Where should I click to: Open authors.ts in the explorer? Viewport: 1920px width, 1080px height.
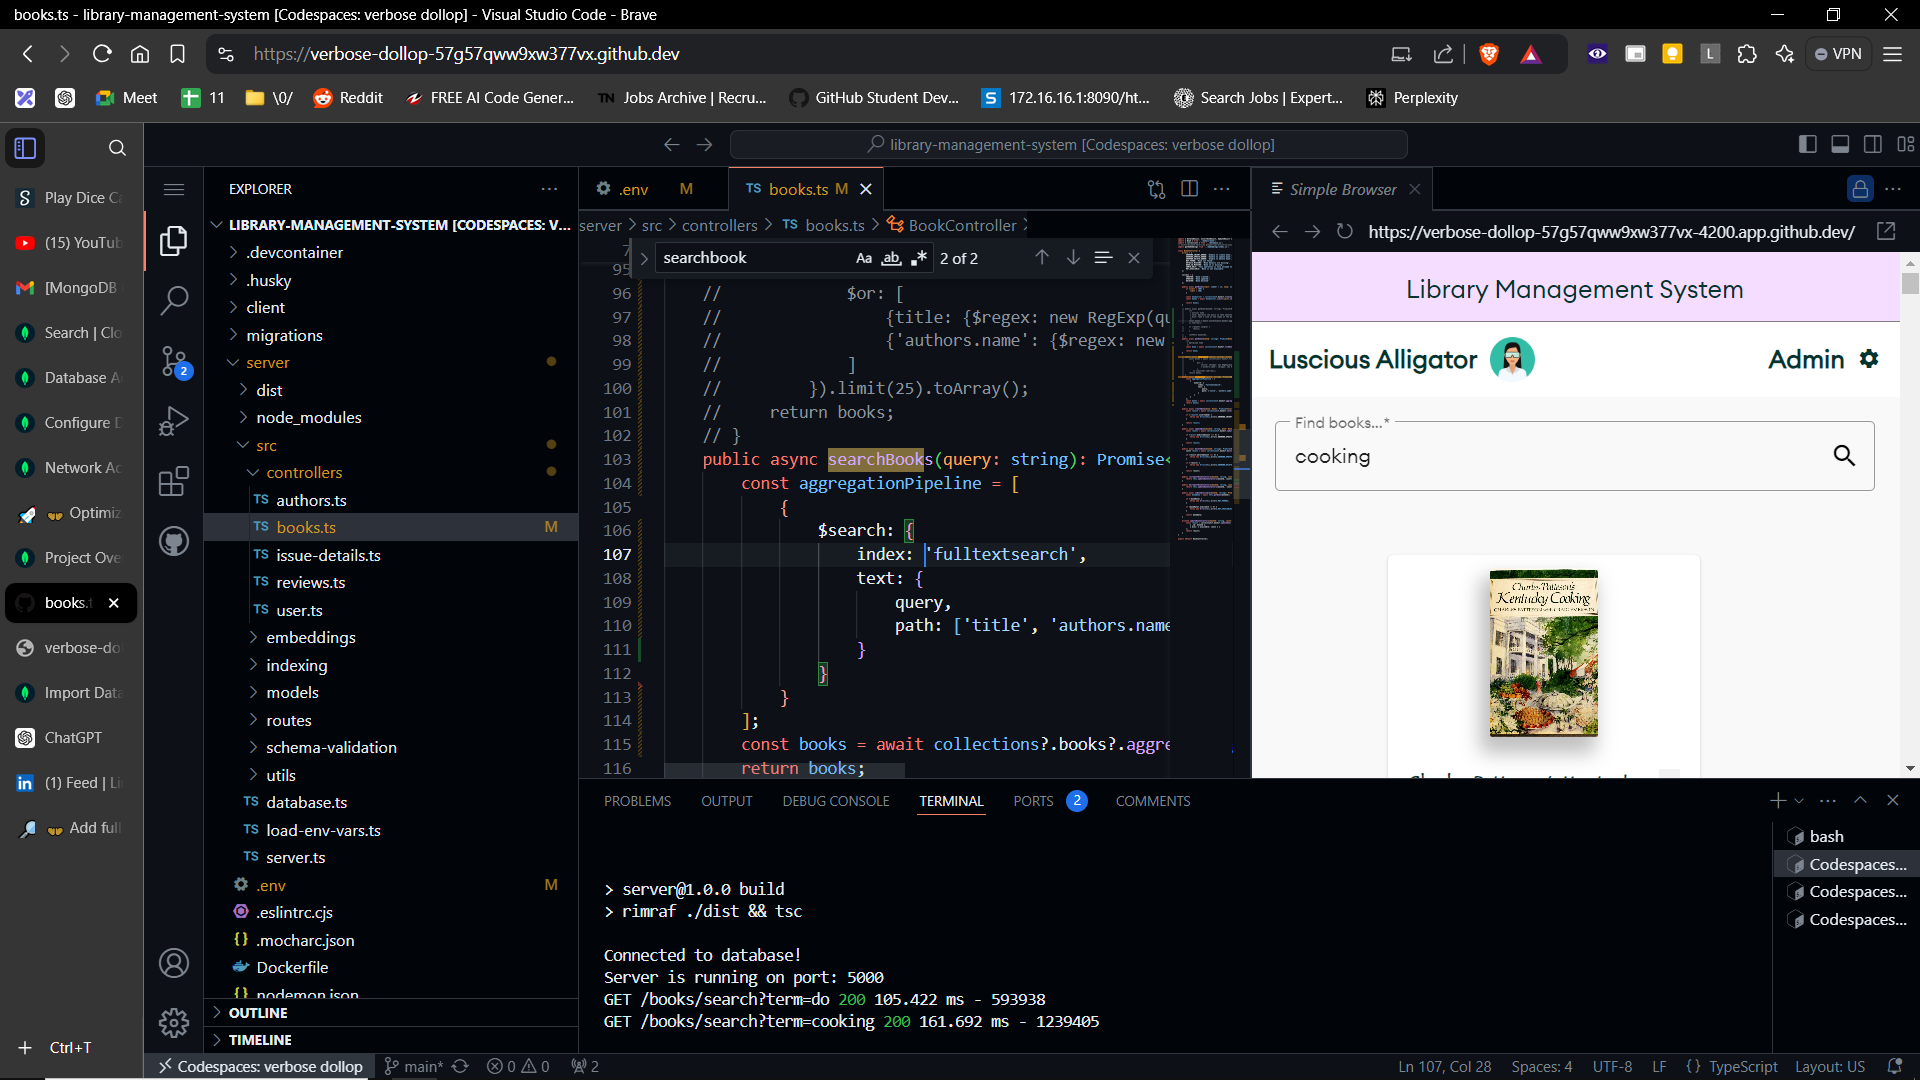pyautogui.click(x=311, y=500)
